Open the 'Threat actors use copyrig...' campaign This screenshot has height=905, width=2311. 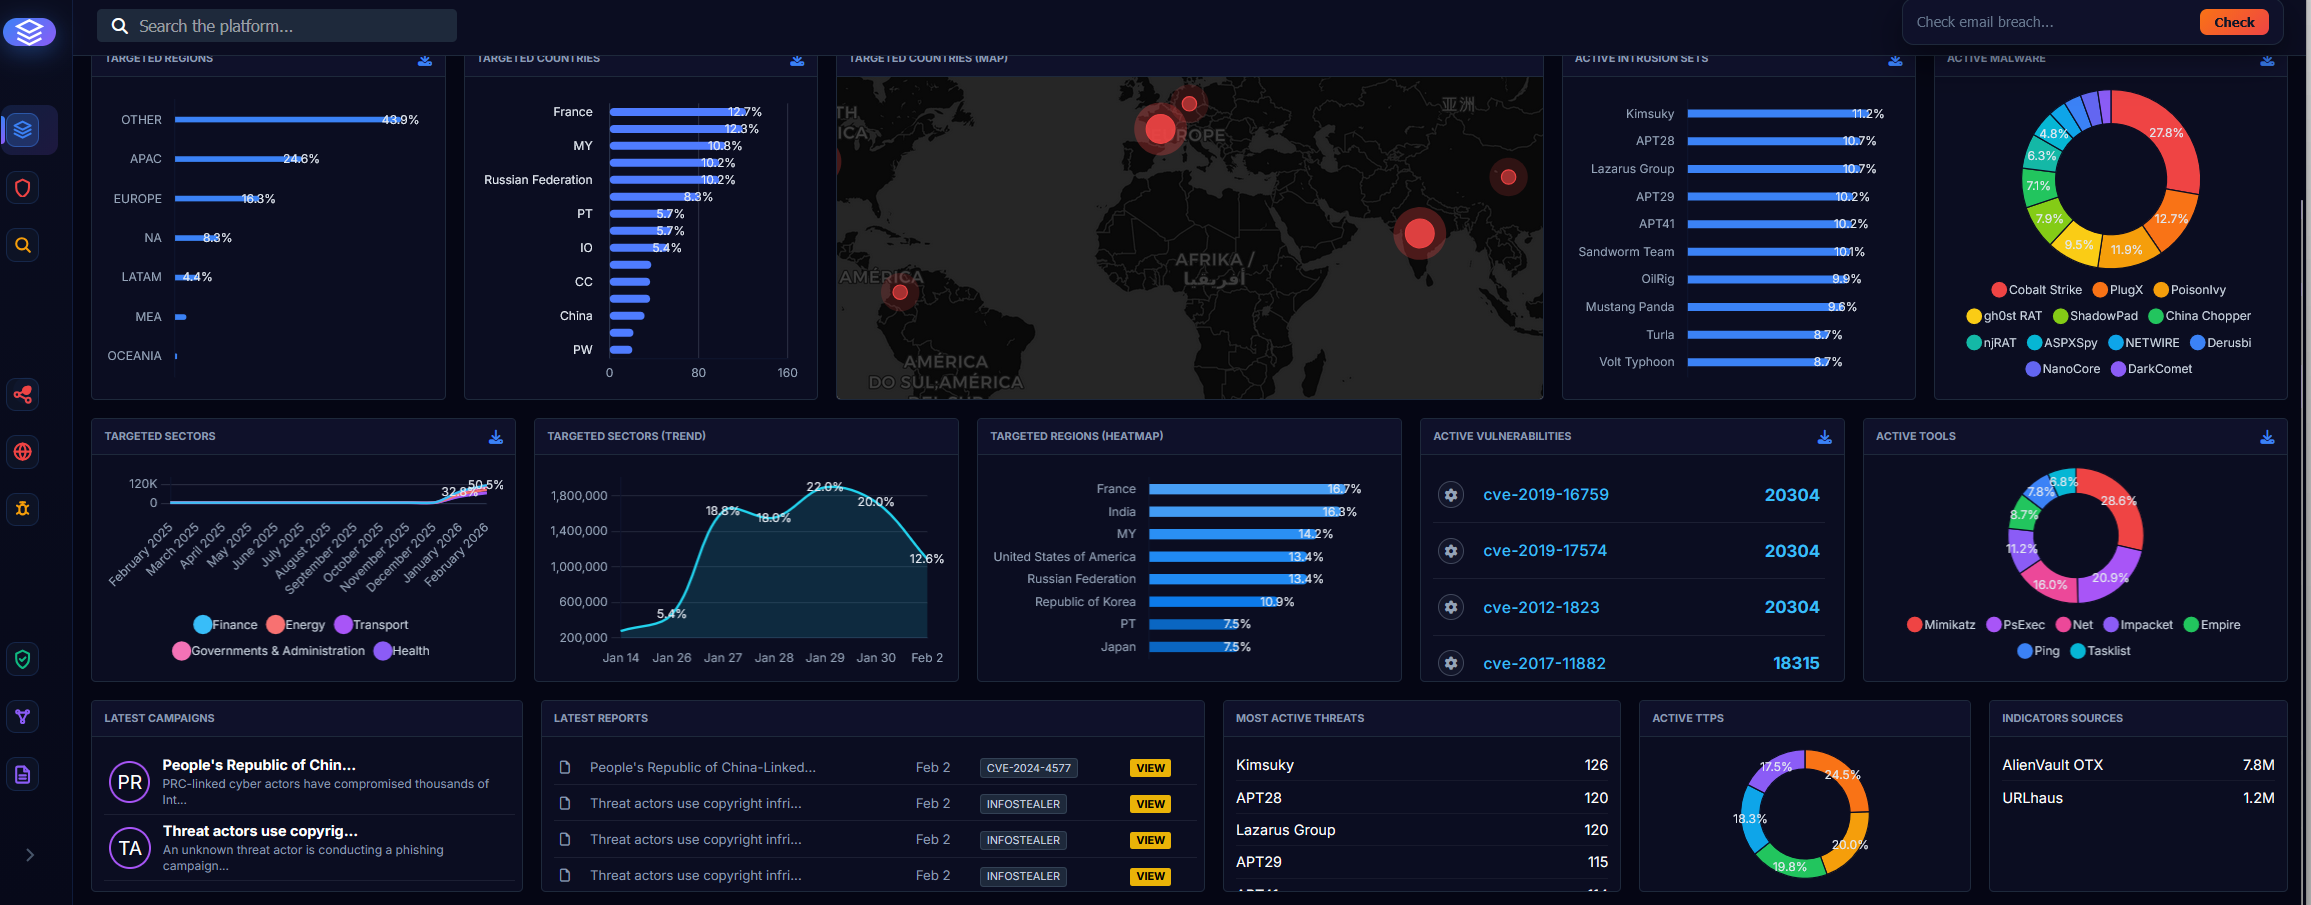(x=260, y=831)
